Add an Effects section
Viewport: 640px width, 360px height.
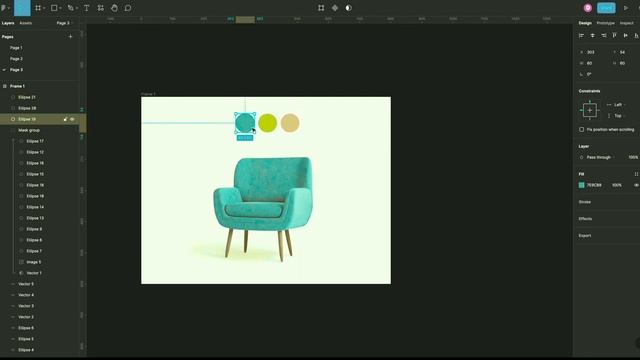pyautogui.click(x=585, y=219)
